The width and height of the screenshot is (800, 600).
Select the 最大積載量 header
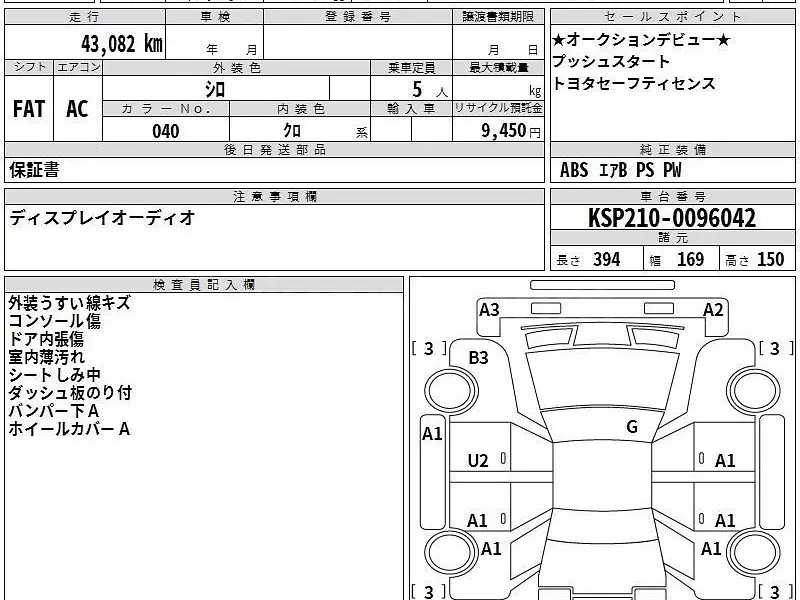click(x=498, y=67)
